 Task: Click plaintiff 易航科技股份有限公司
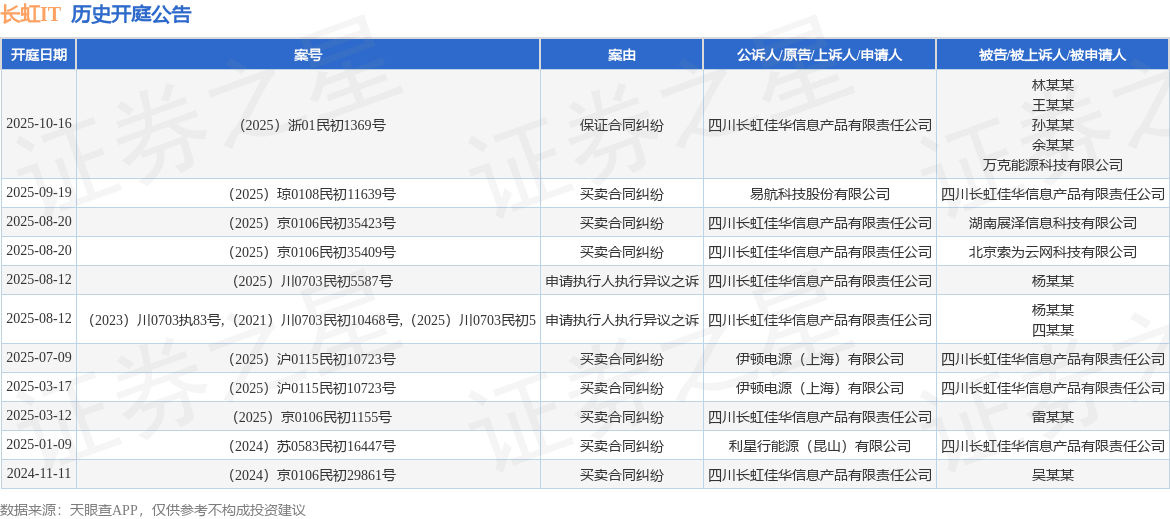coord(819,194)
